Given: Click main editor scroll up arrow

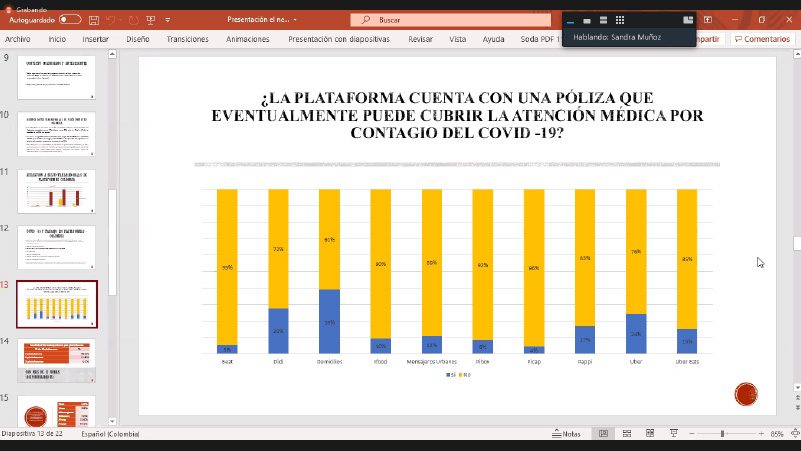Looking at the screenshot, I should click(797, 54).
